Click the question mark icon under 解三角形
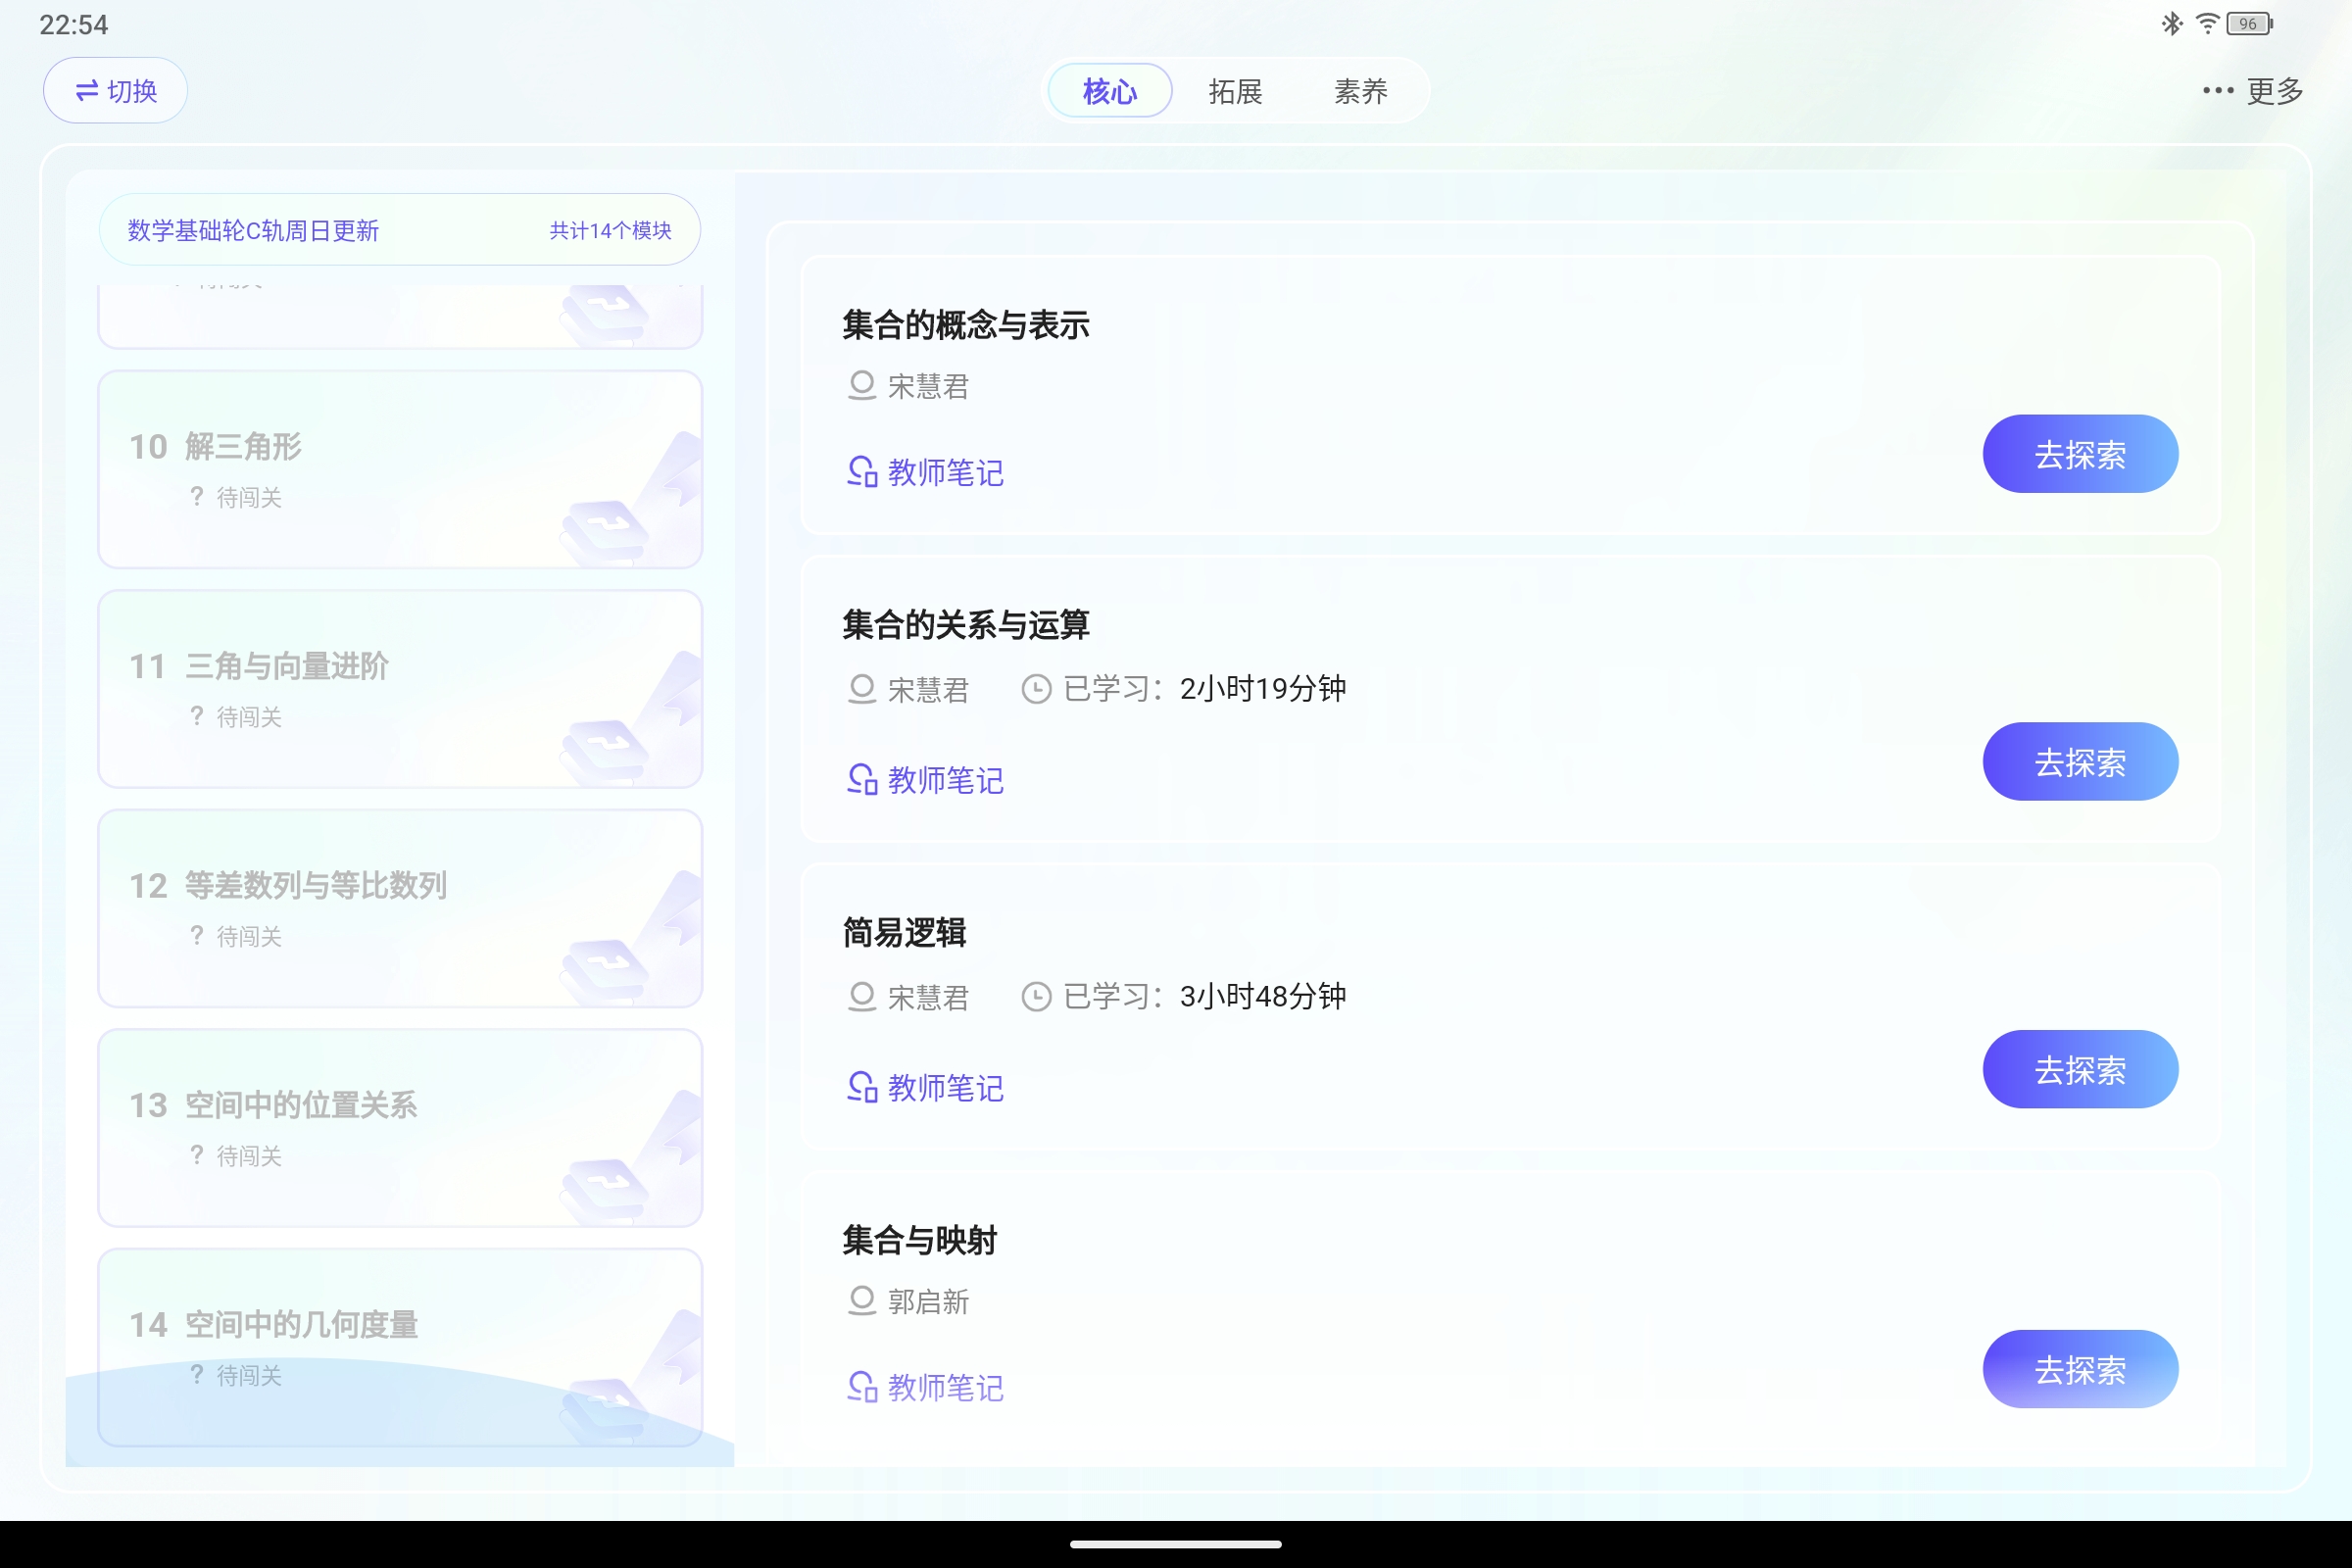2352x1568 pixels. tap(197, 497)
